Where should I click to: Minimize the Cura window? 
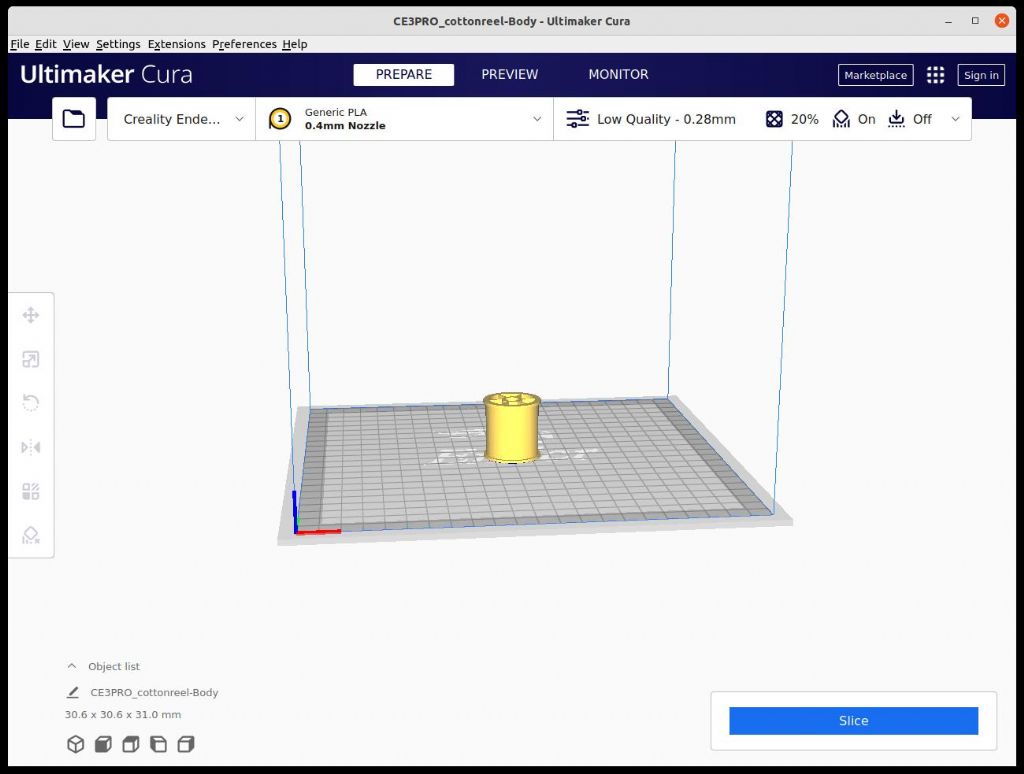(948, 21)
